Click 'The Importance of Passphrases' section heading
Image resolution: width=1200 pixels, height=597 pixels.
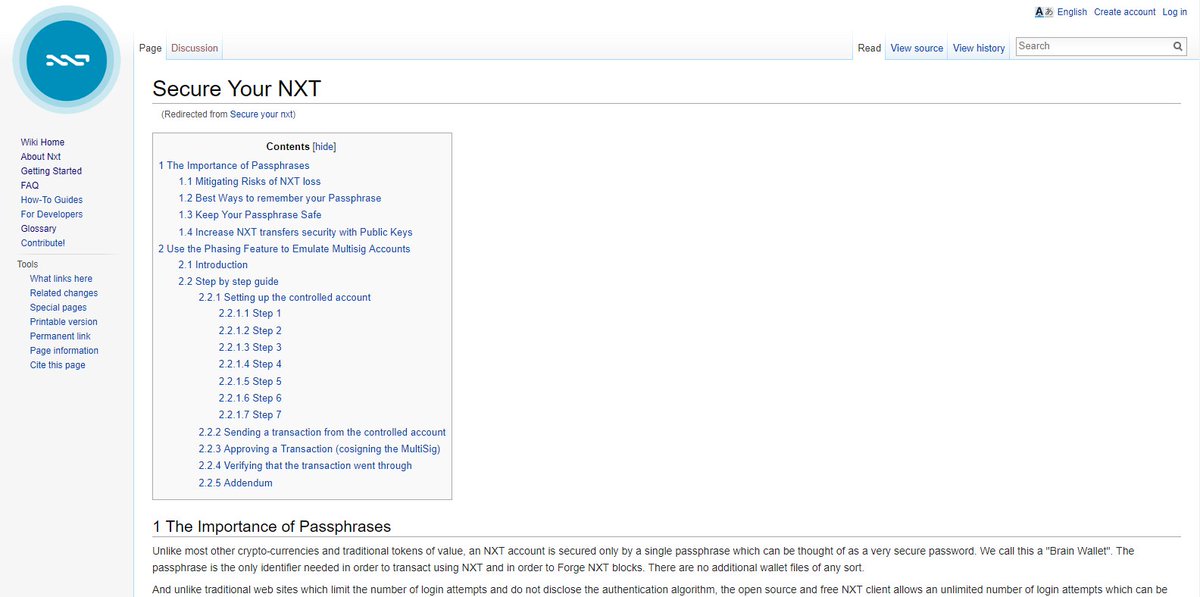[x=272, y=526]
